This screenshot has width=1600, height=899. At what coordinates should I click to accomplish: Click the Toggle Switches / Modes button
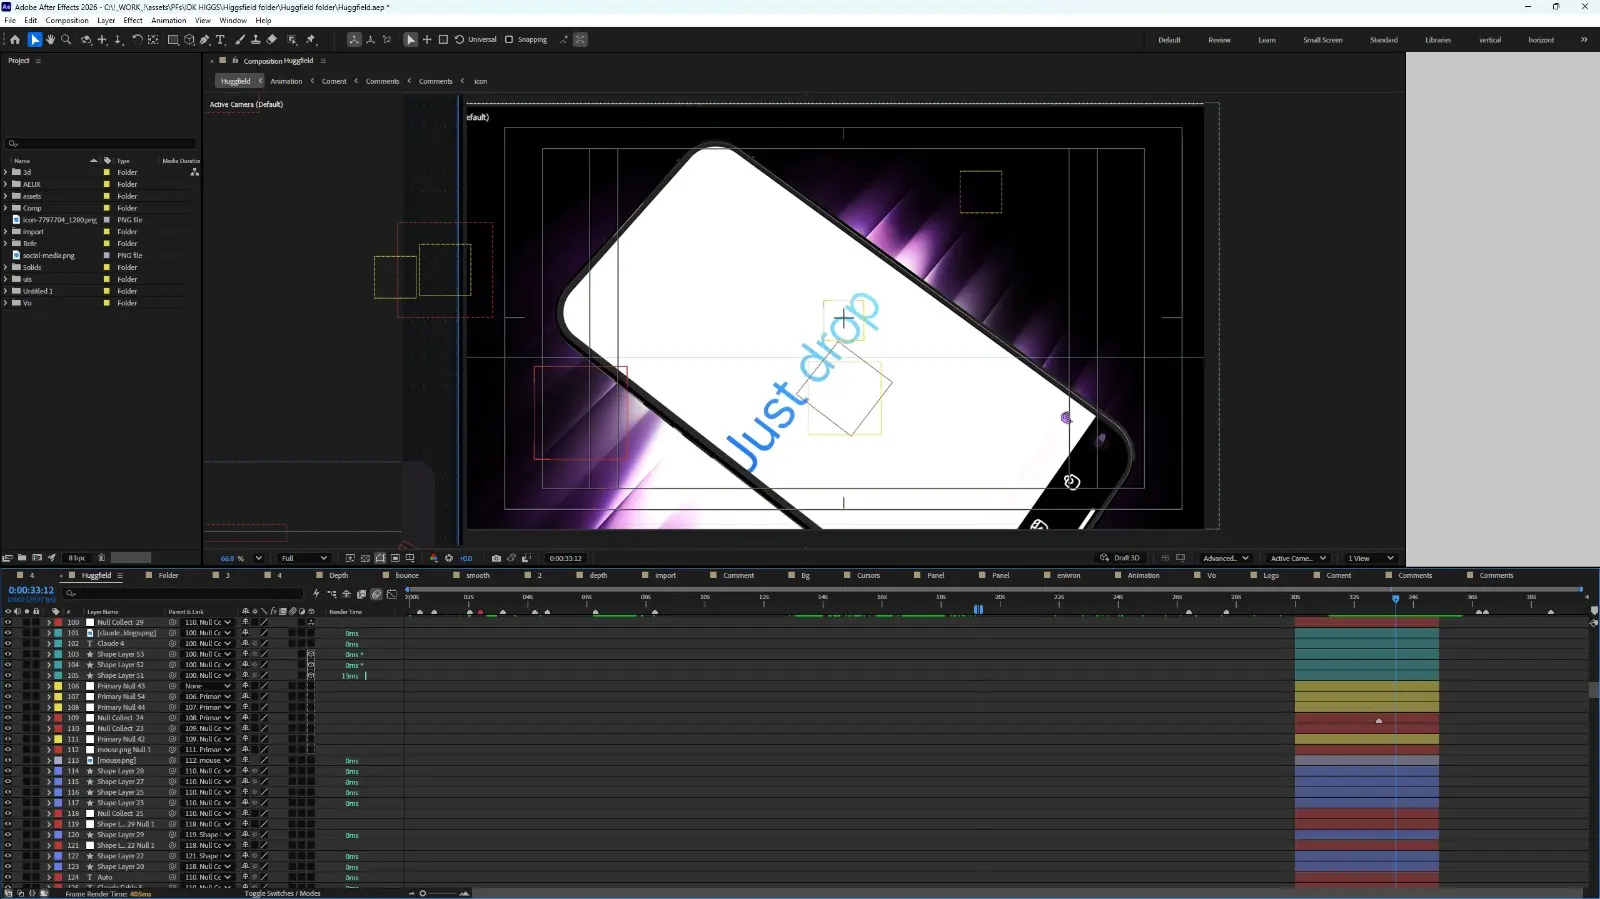click(x=283, y=893)
